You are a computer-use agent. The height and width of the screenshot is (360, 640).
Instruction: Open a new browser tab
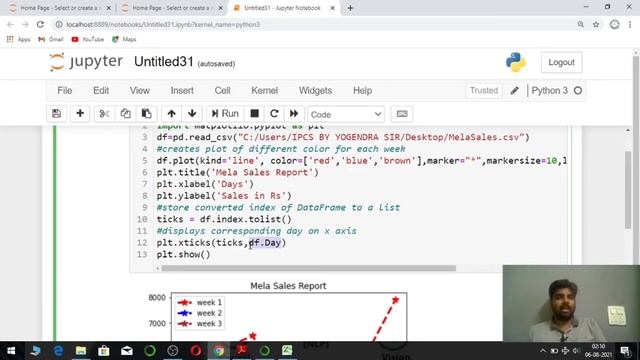[350, 8]
